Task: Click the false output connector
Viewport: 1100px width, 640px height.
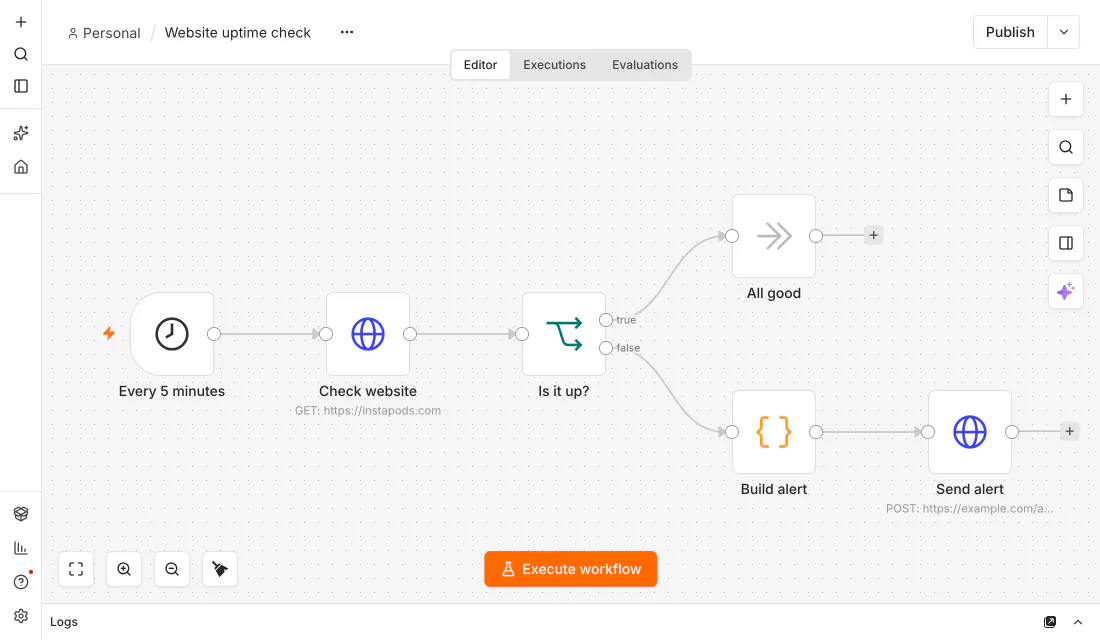Action: [x=606, y=348]
